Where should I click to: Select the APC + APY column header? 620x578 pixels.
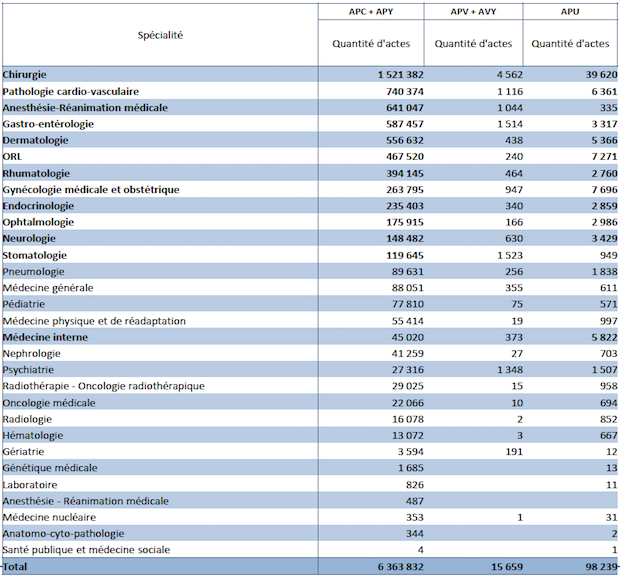(370, 11)
